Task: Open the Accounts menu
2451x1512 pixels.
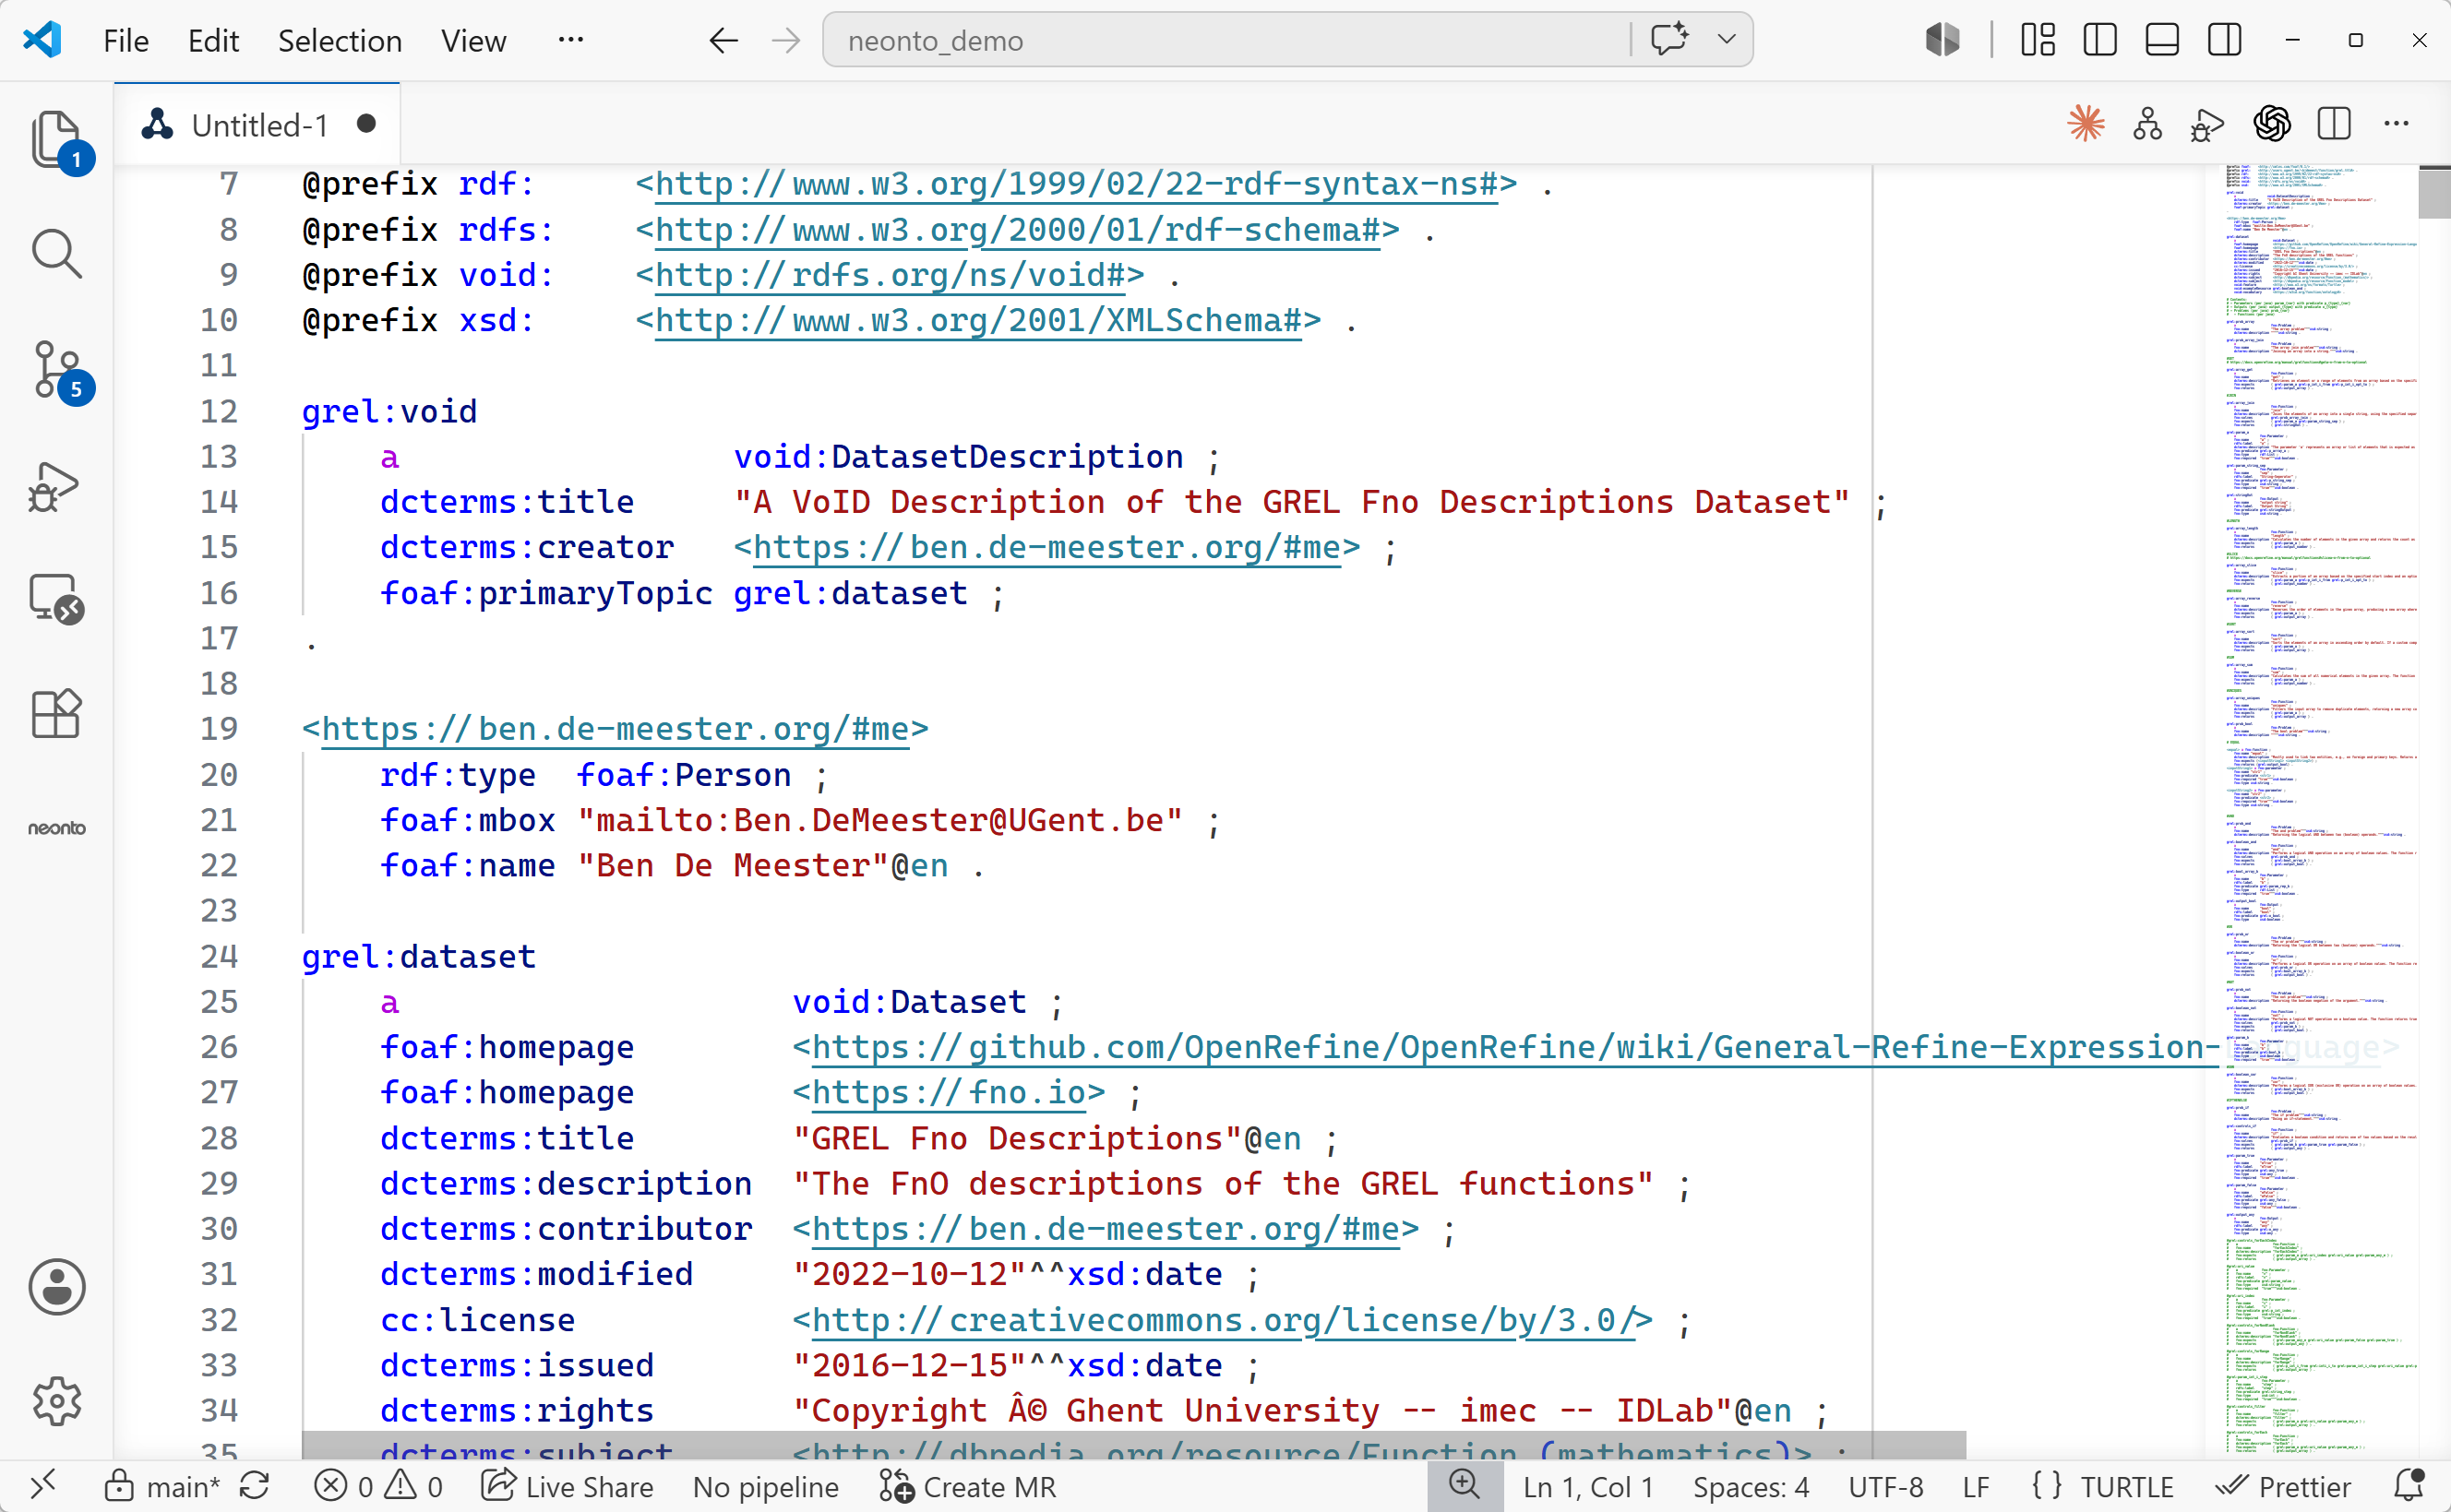Action: [x=56, y=1287]
